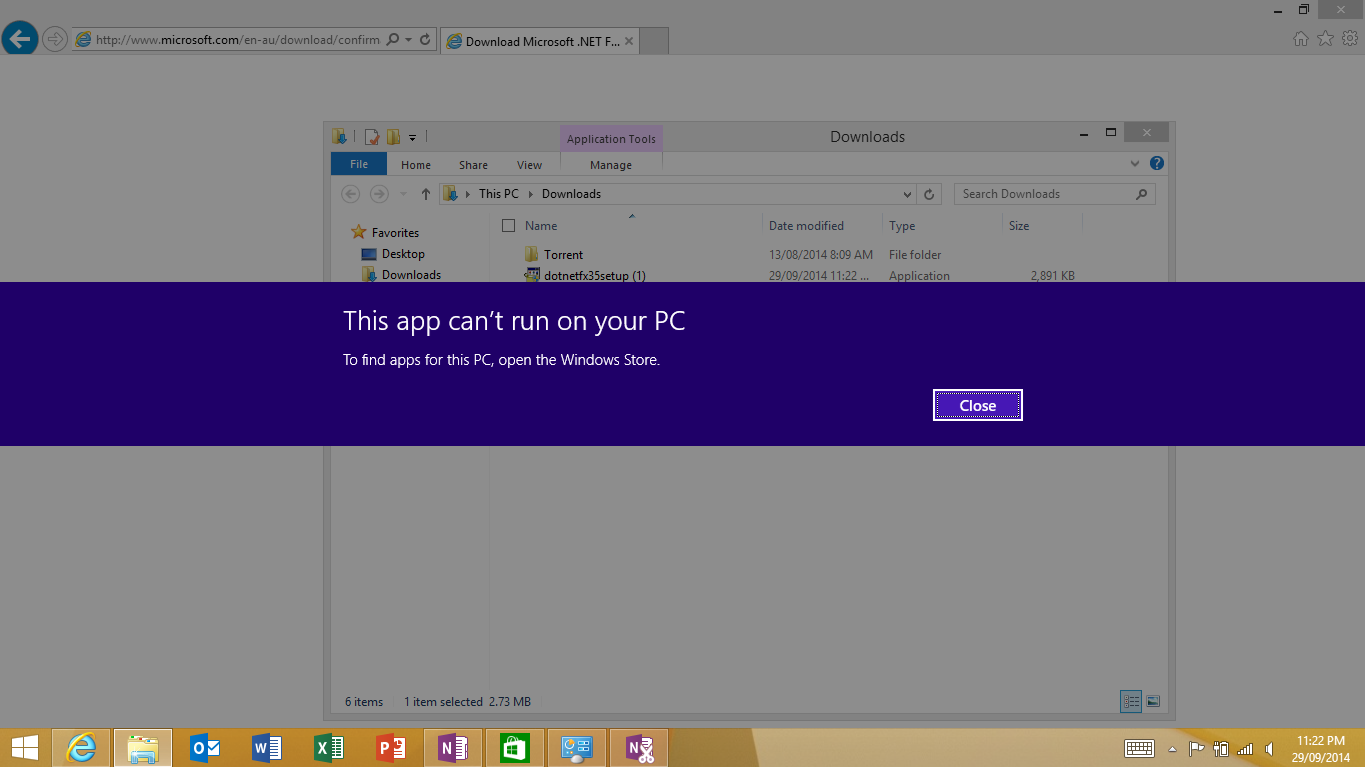Select Downloads in the navigation pane
The width and height of the screenshot is (1365, 767).
point(411,275)
